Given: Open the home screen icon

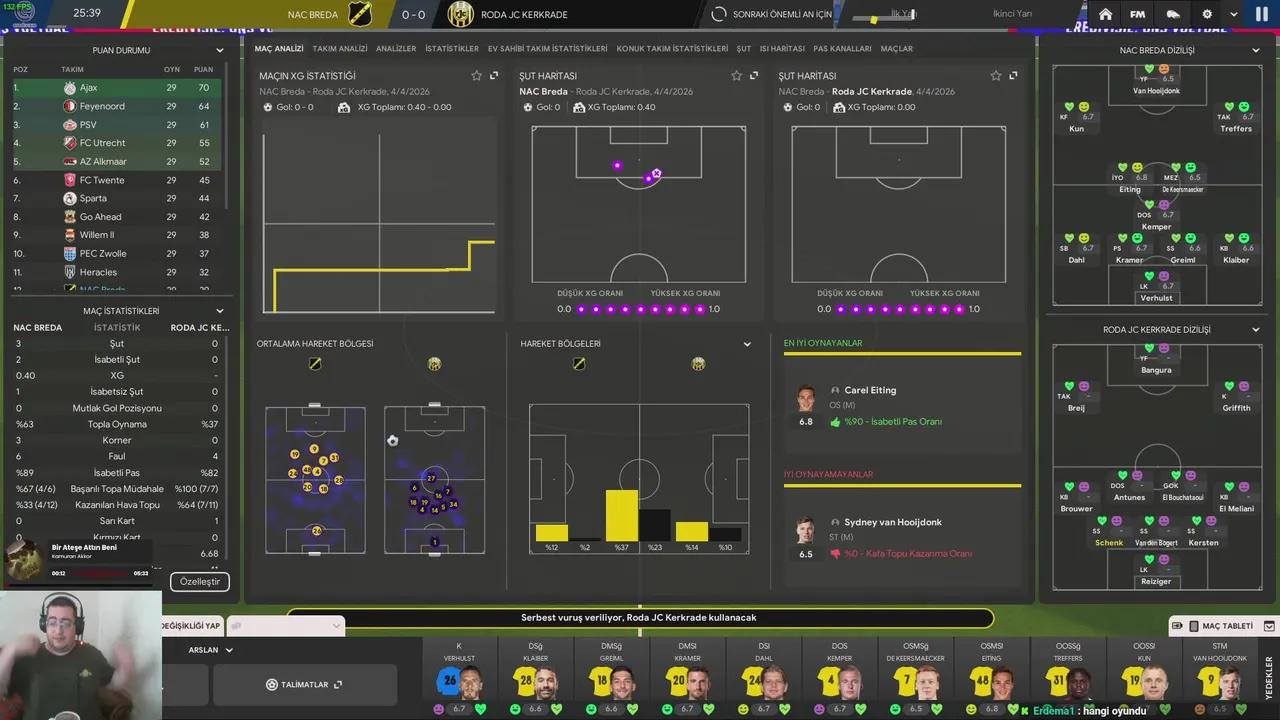Looking at the screenshot, I should click(x=1105, y=14).
